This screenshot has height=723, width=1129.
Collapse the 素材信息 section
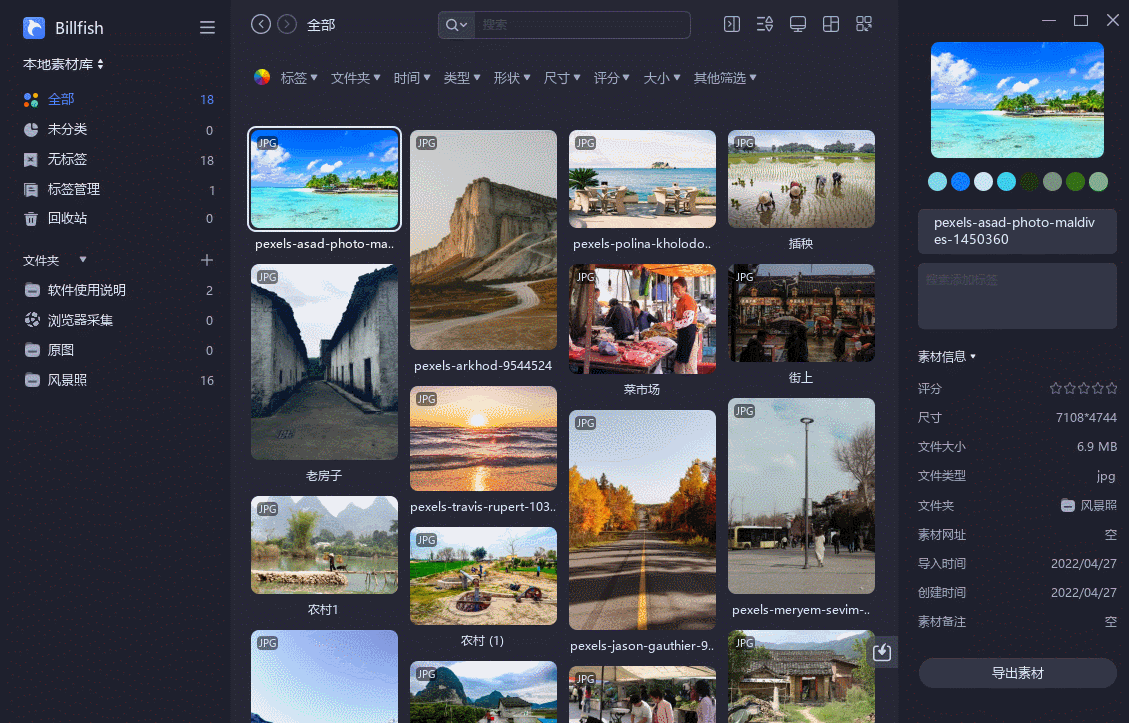[x=946, y=356]
